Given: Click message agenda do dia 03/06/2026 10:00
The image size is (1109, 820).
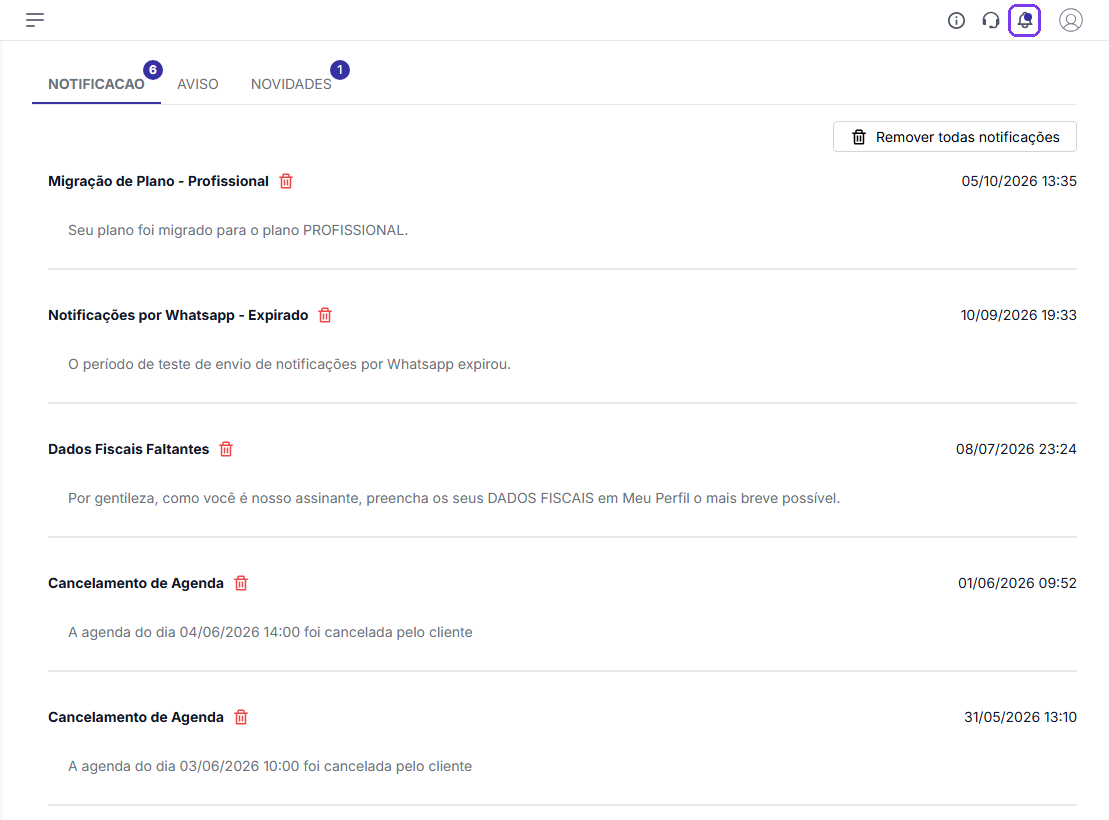Looking at the screenshot, I should pyautogui.click(x=270, y=766).
